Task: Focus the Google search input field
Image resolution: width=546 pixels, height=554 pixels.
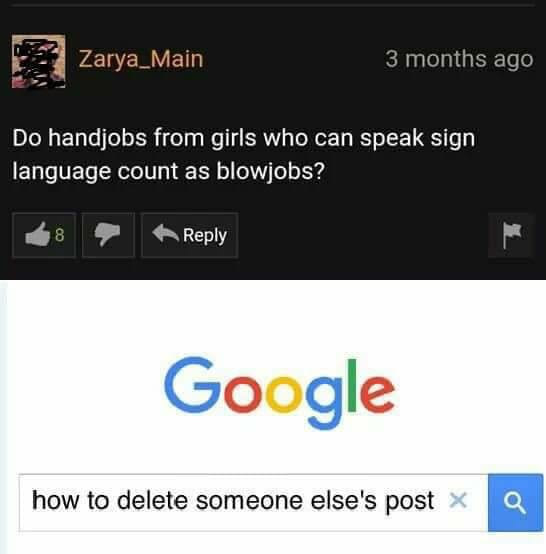Action: click(253, 502)
